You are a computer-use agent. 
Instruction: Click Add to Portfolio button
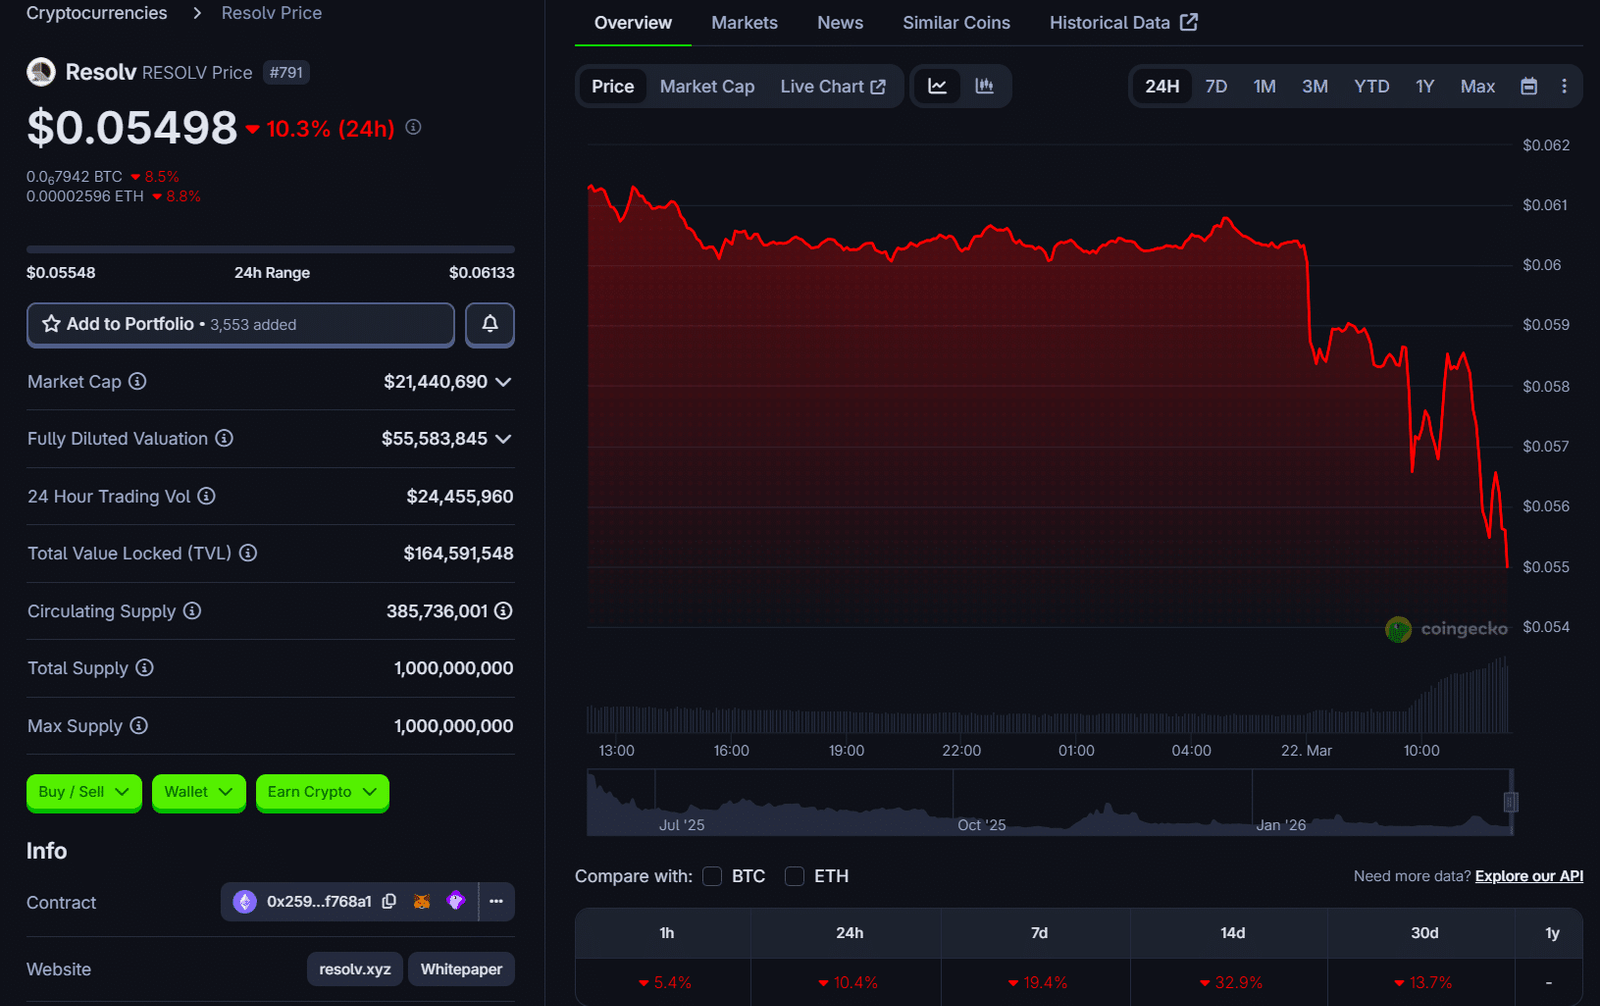[x=240, y=324]
